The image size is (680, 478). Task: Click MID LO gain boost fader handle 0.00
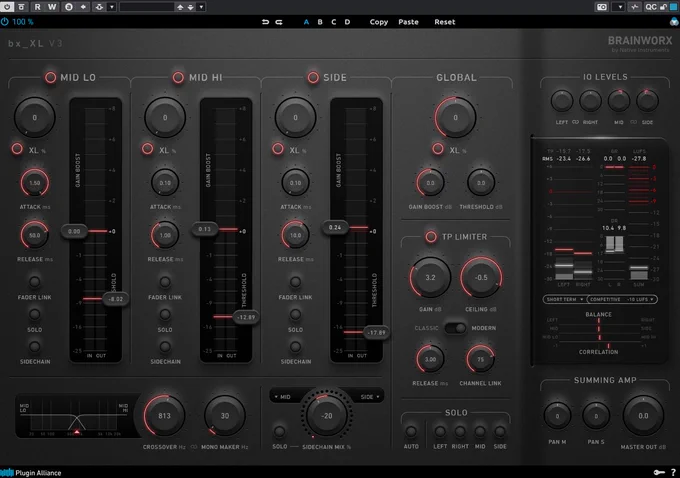(x=74, y=231)
